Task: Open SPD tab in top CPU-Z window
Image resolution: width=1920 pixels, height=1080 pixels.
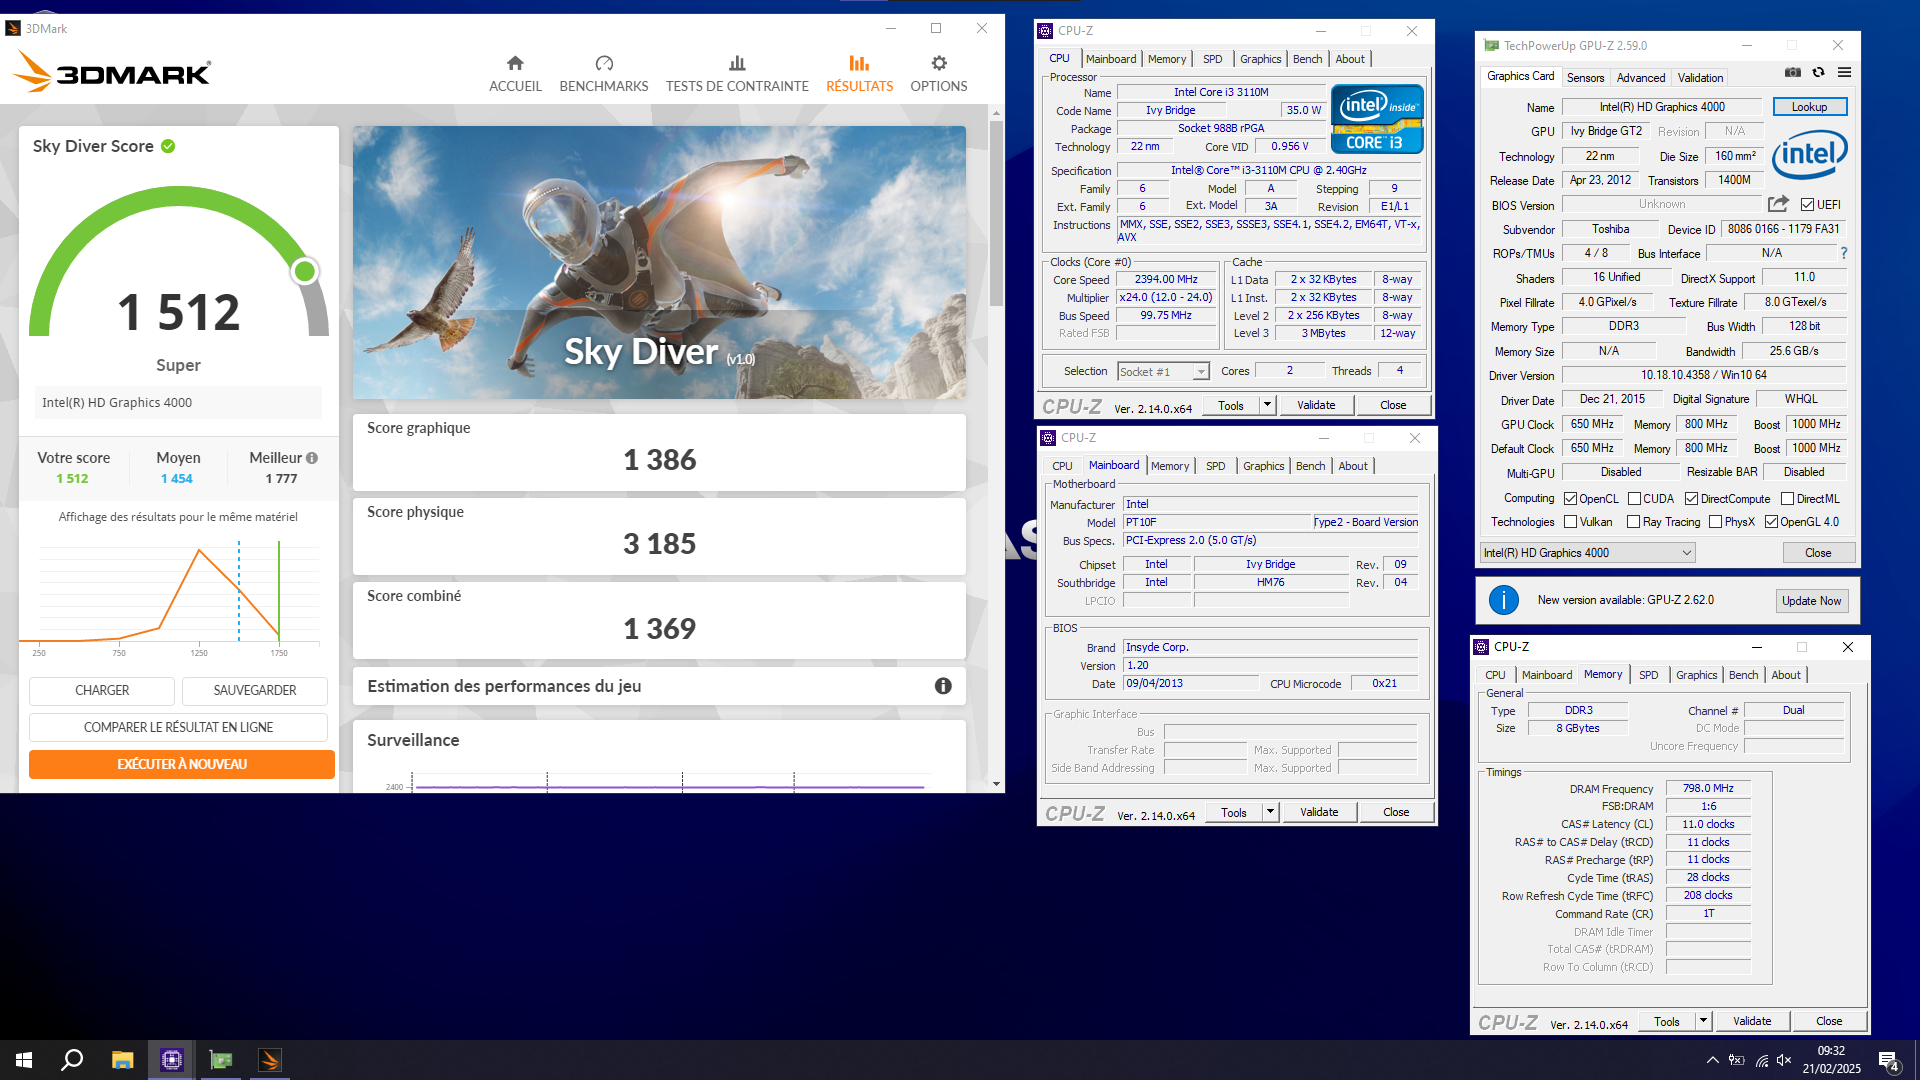Action: pyautogui.click(x=1212, y=59)
